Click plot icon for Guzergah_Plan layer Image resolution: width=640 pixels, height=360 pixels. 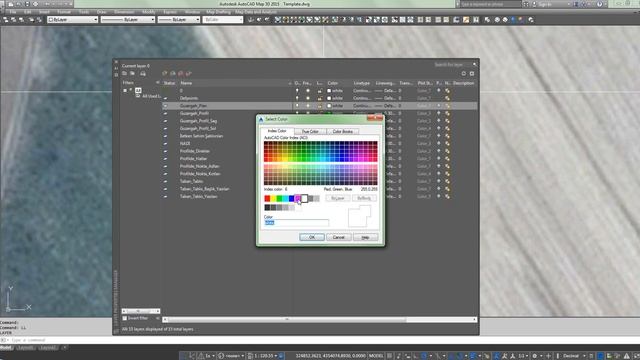tap(439, 106)
